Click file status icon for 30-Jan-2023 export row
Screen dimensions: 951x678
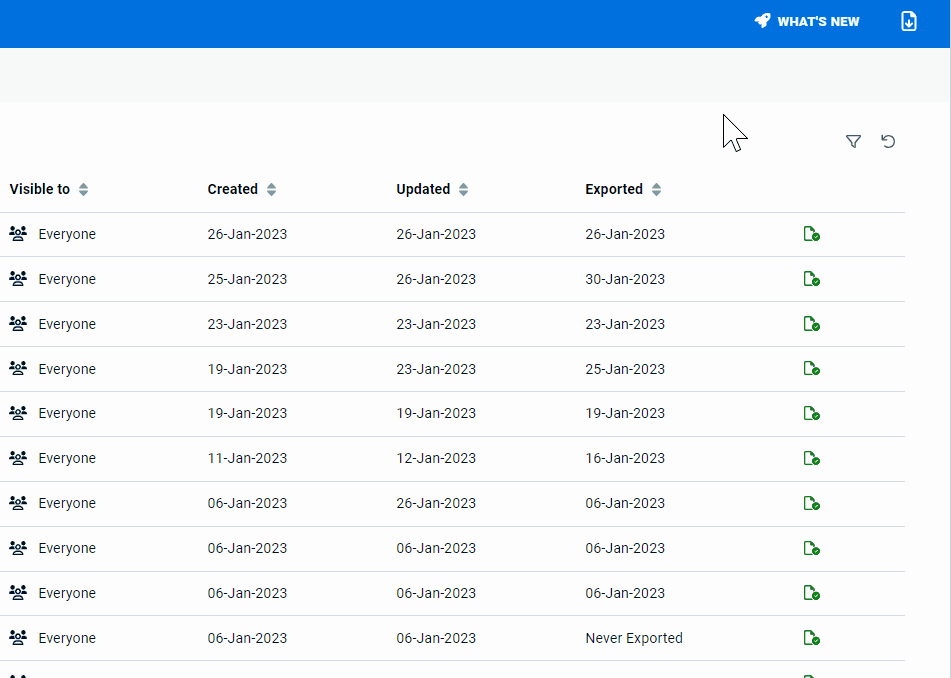[x=812, y=279]
